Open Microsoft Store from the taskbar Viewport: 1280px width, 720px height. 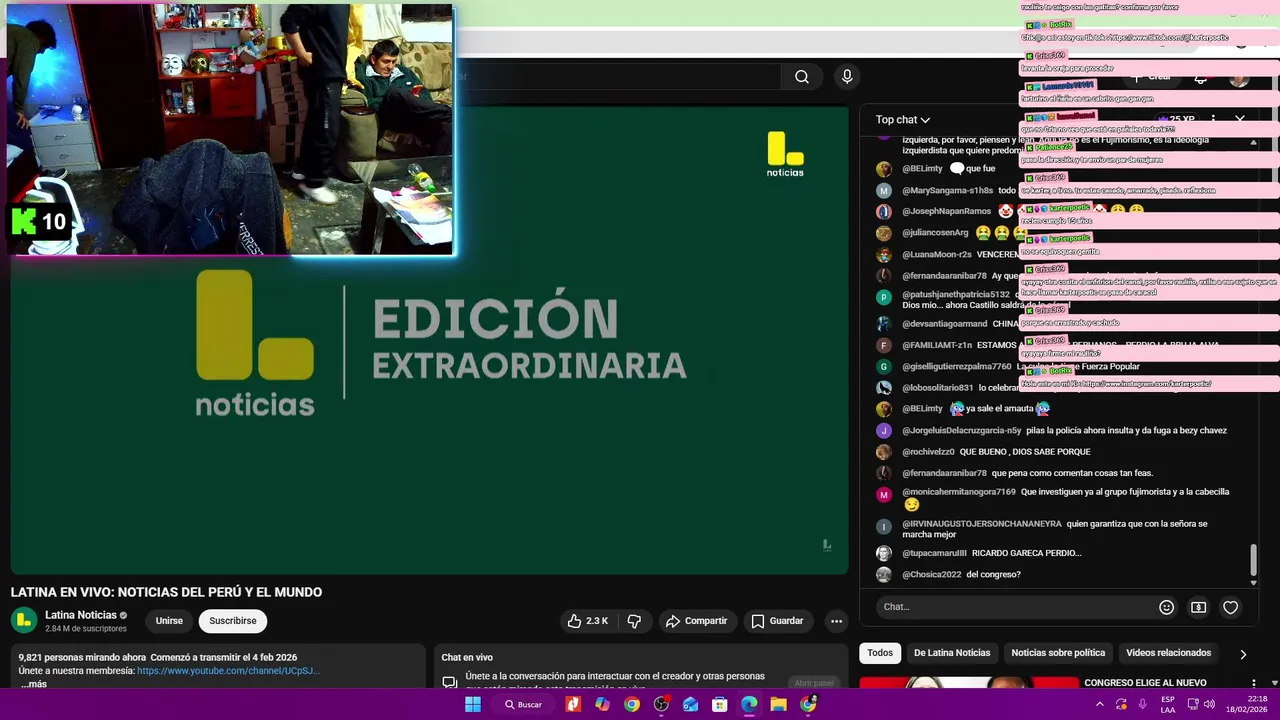pyautogui.click(x=719, y=704)
